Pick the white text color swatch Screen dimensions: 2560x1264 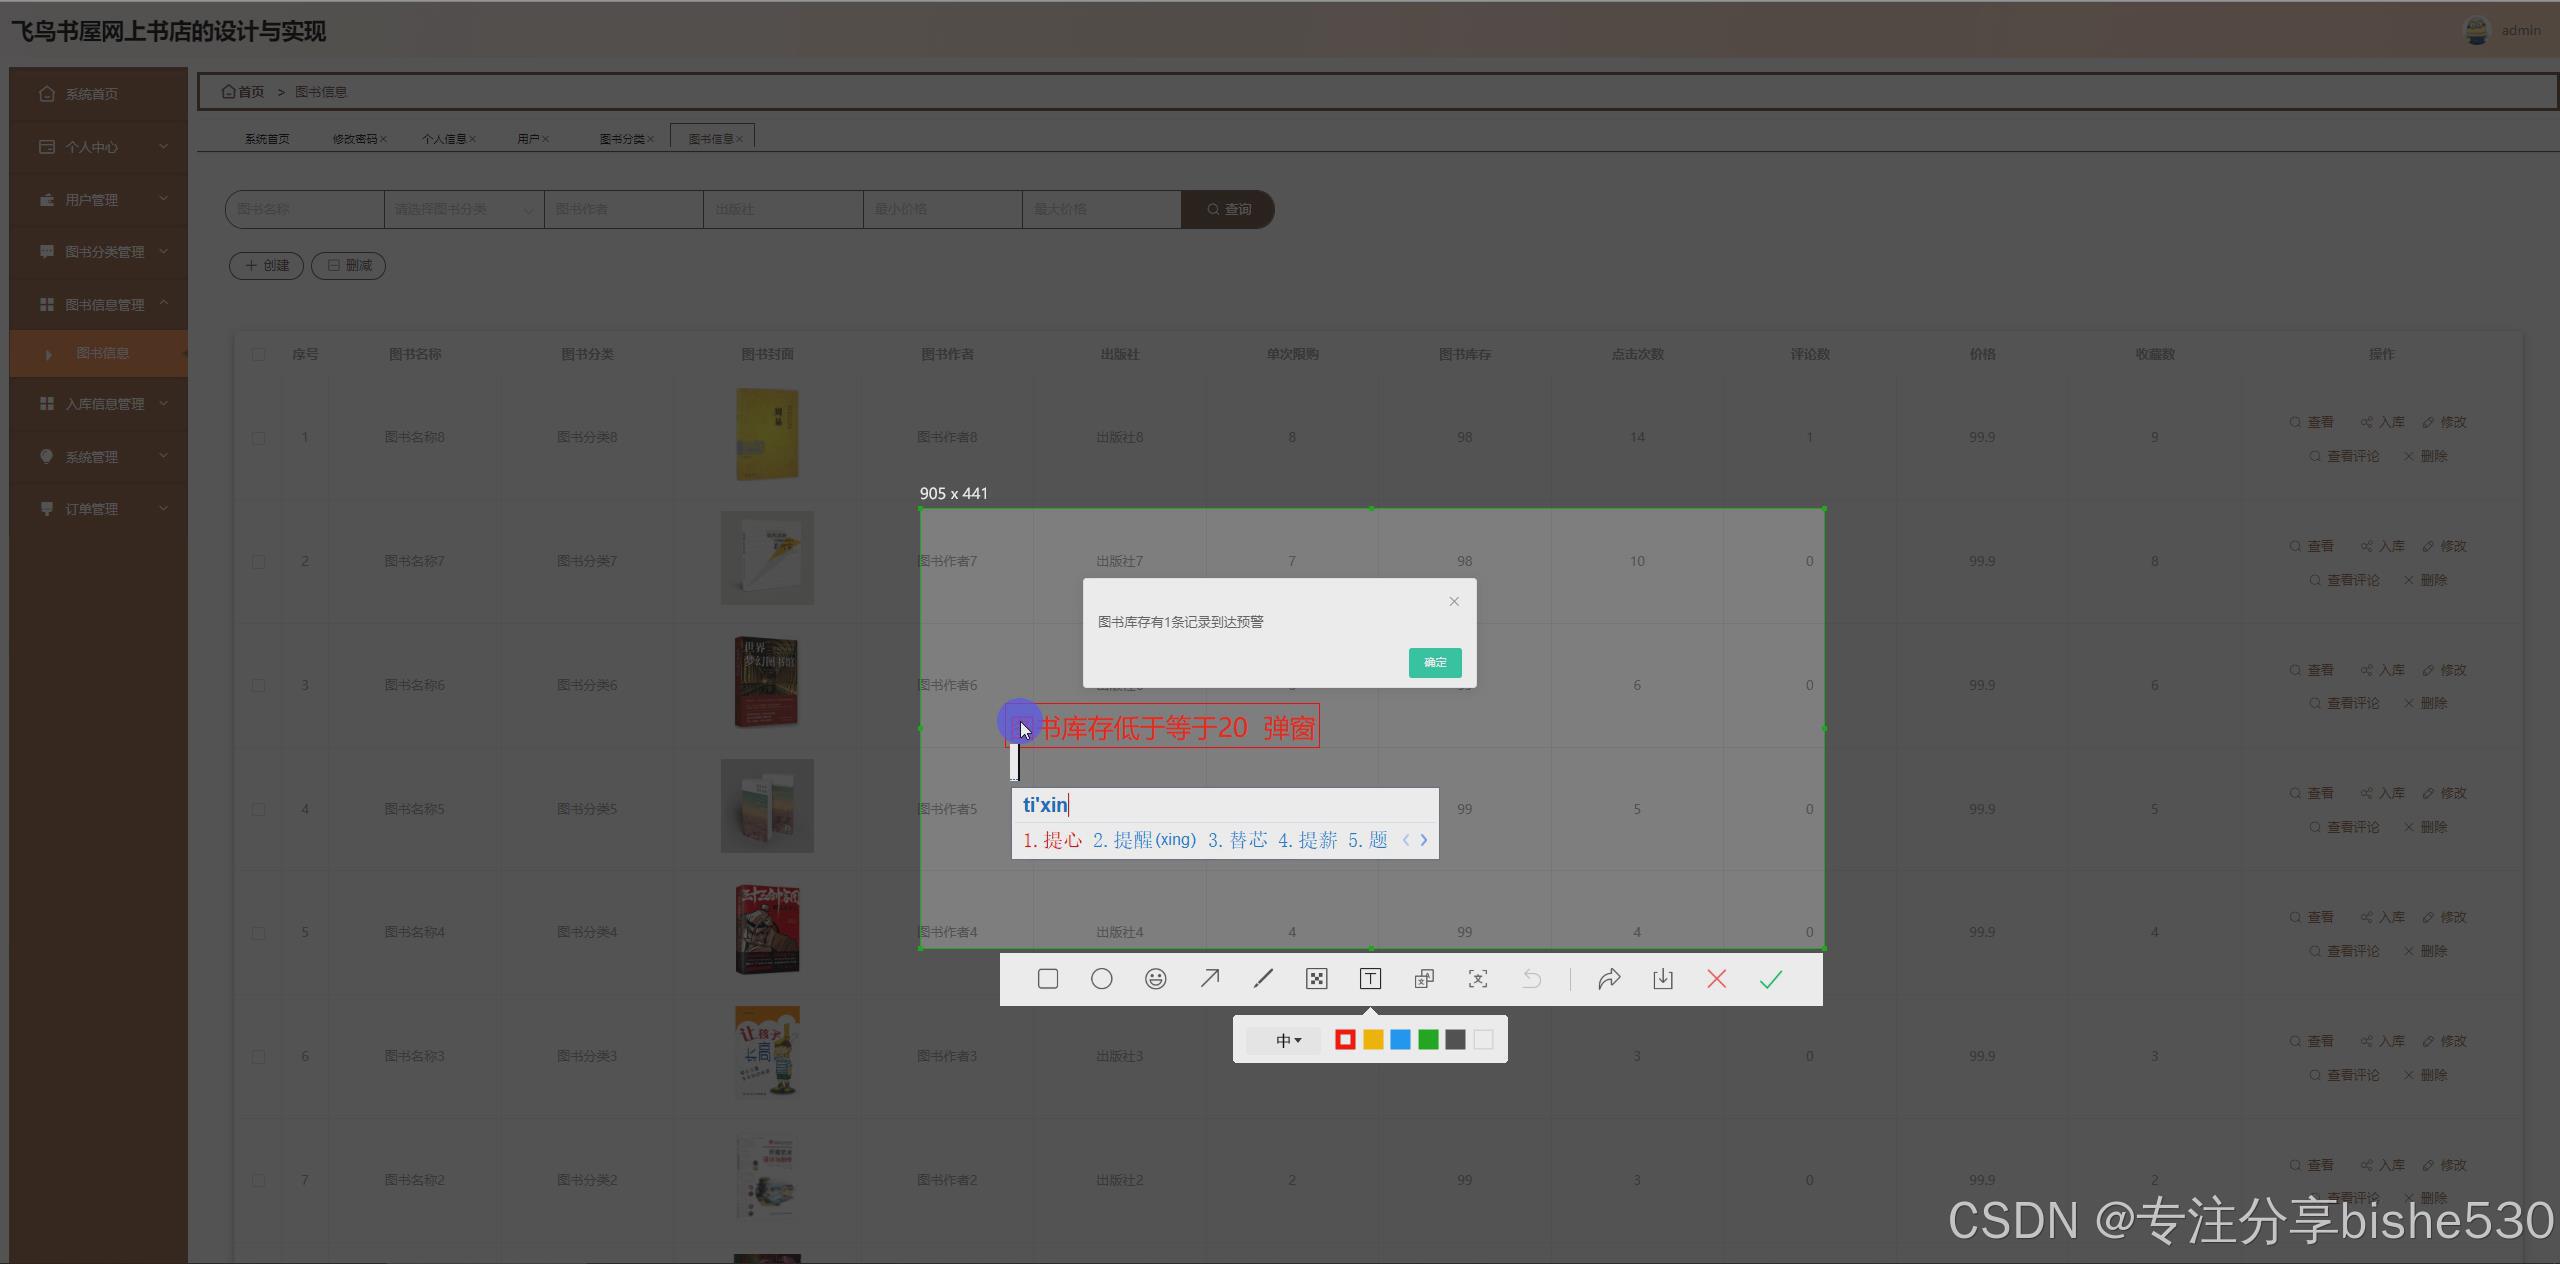[x=1483, y=1040]
